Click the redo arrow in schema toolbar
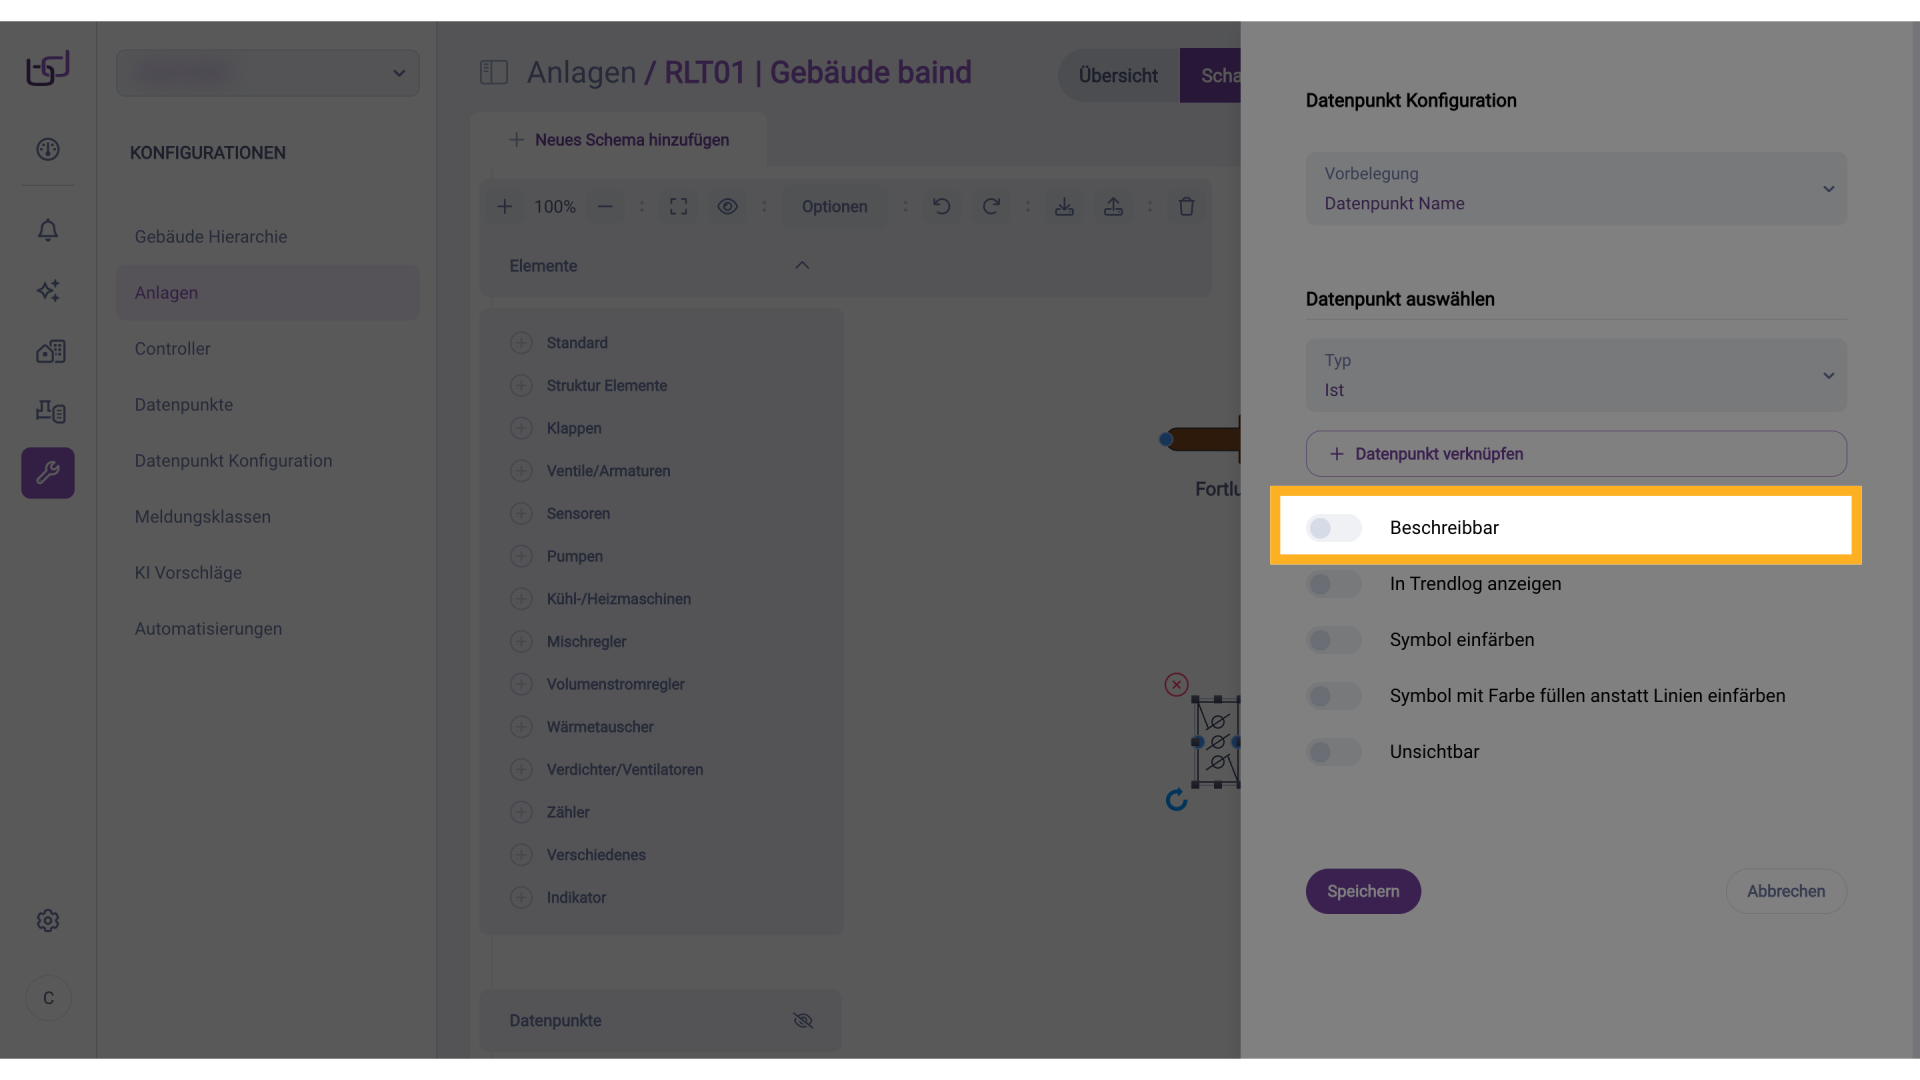Screen dimensions: 1920x1080 [x=990, y=206]
